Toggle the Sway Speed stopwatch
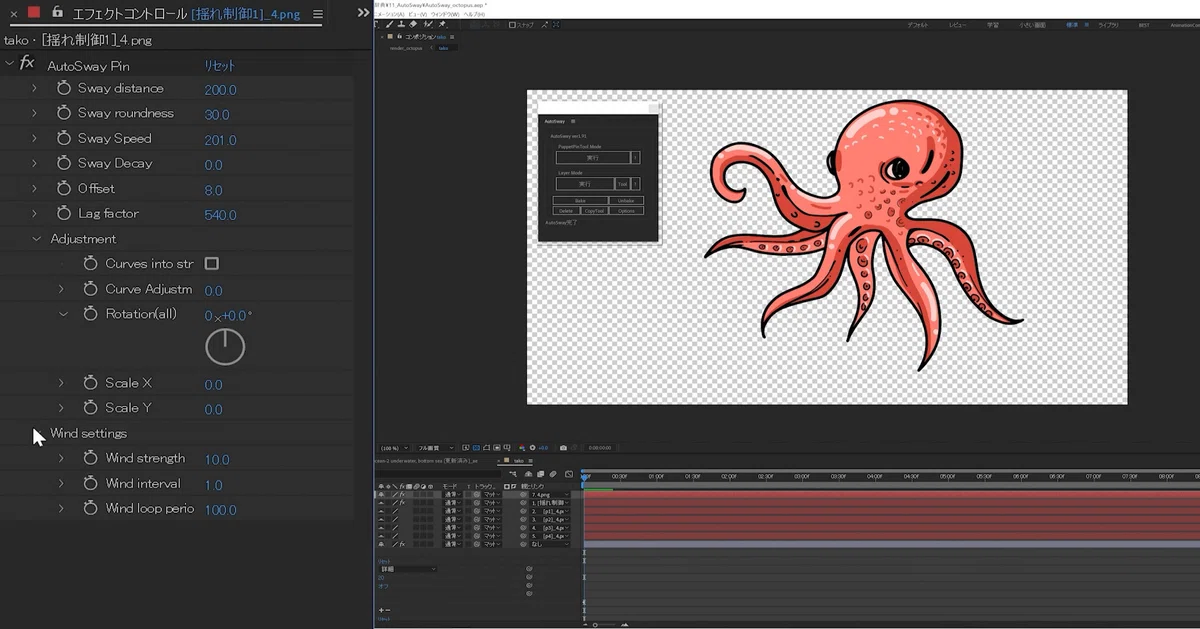This screenshot has height=629, width=1200. point(64,139)
